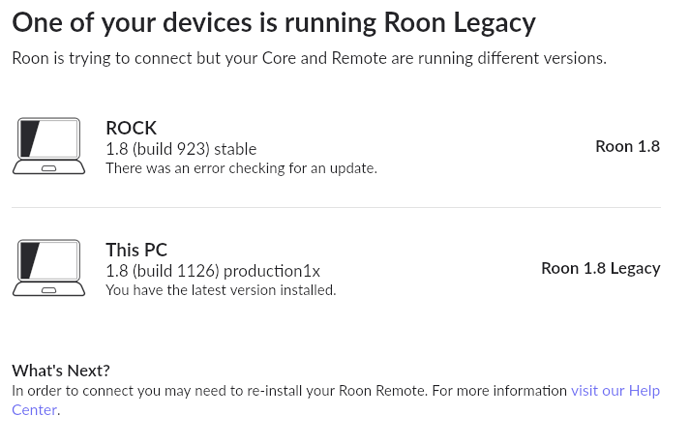Click the 'Roon 1.8' version label
The width and height of the screenshot is (690, 446).
point(628,146)
